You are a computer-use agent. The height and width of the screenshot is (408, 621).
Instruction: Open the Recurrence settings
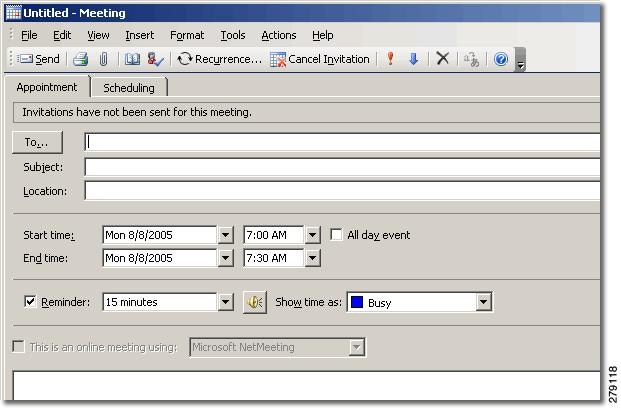219,59
